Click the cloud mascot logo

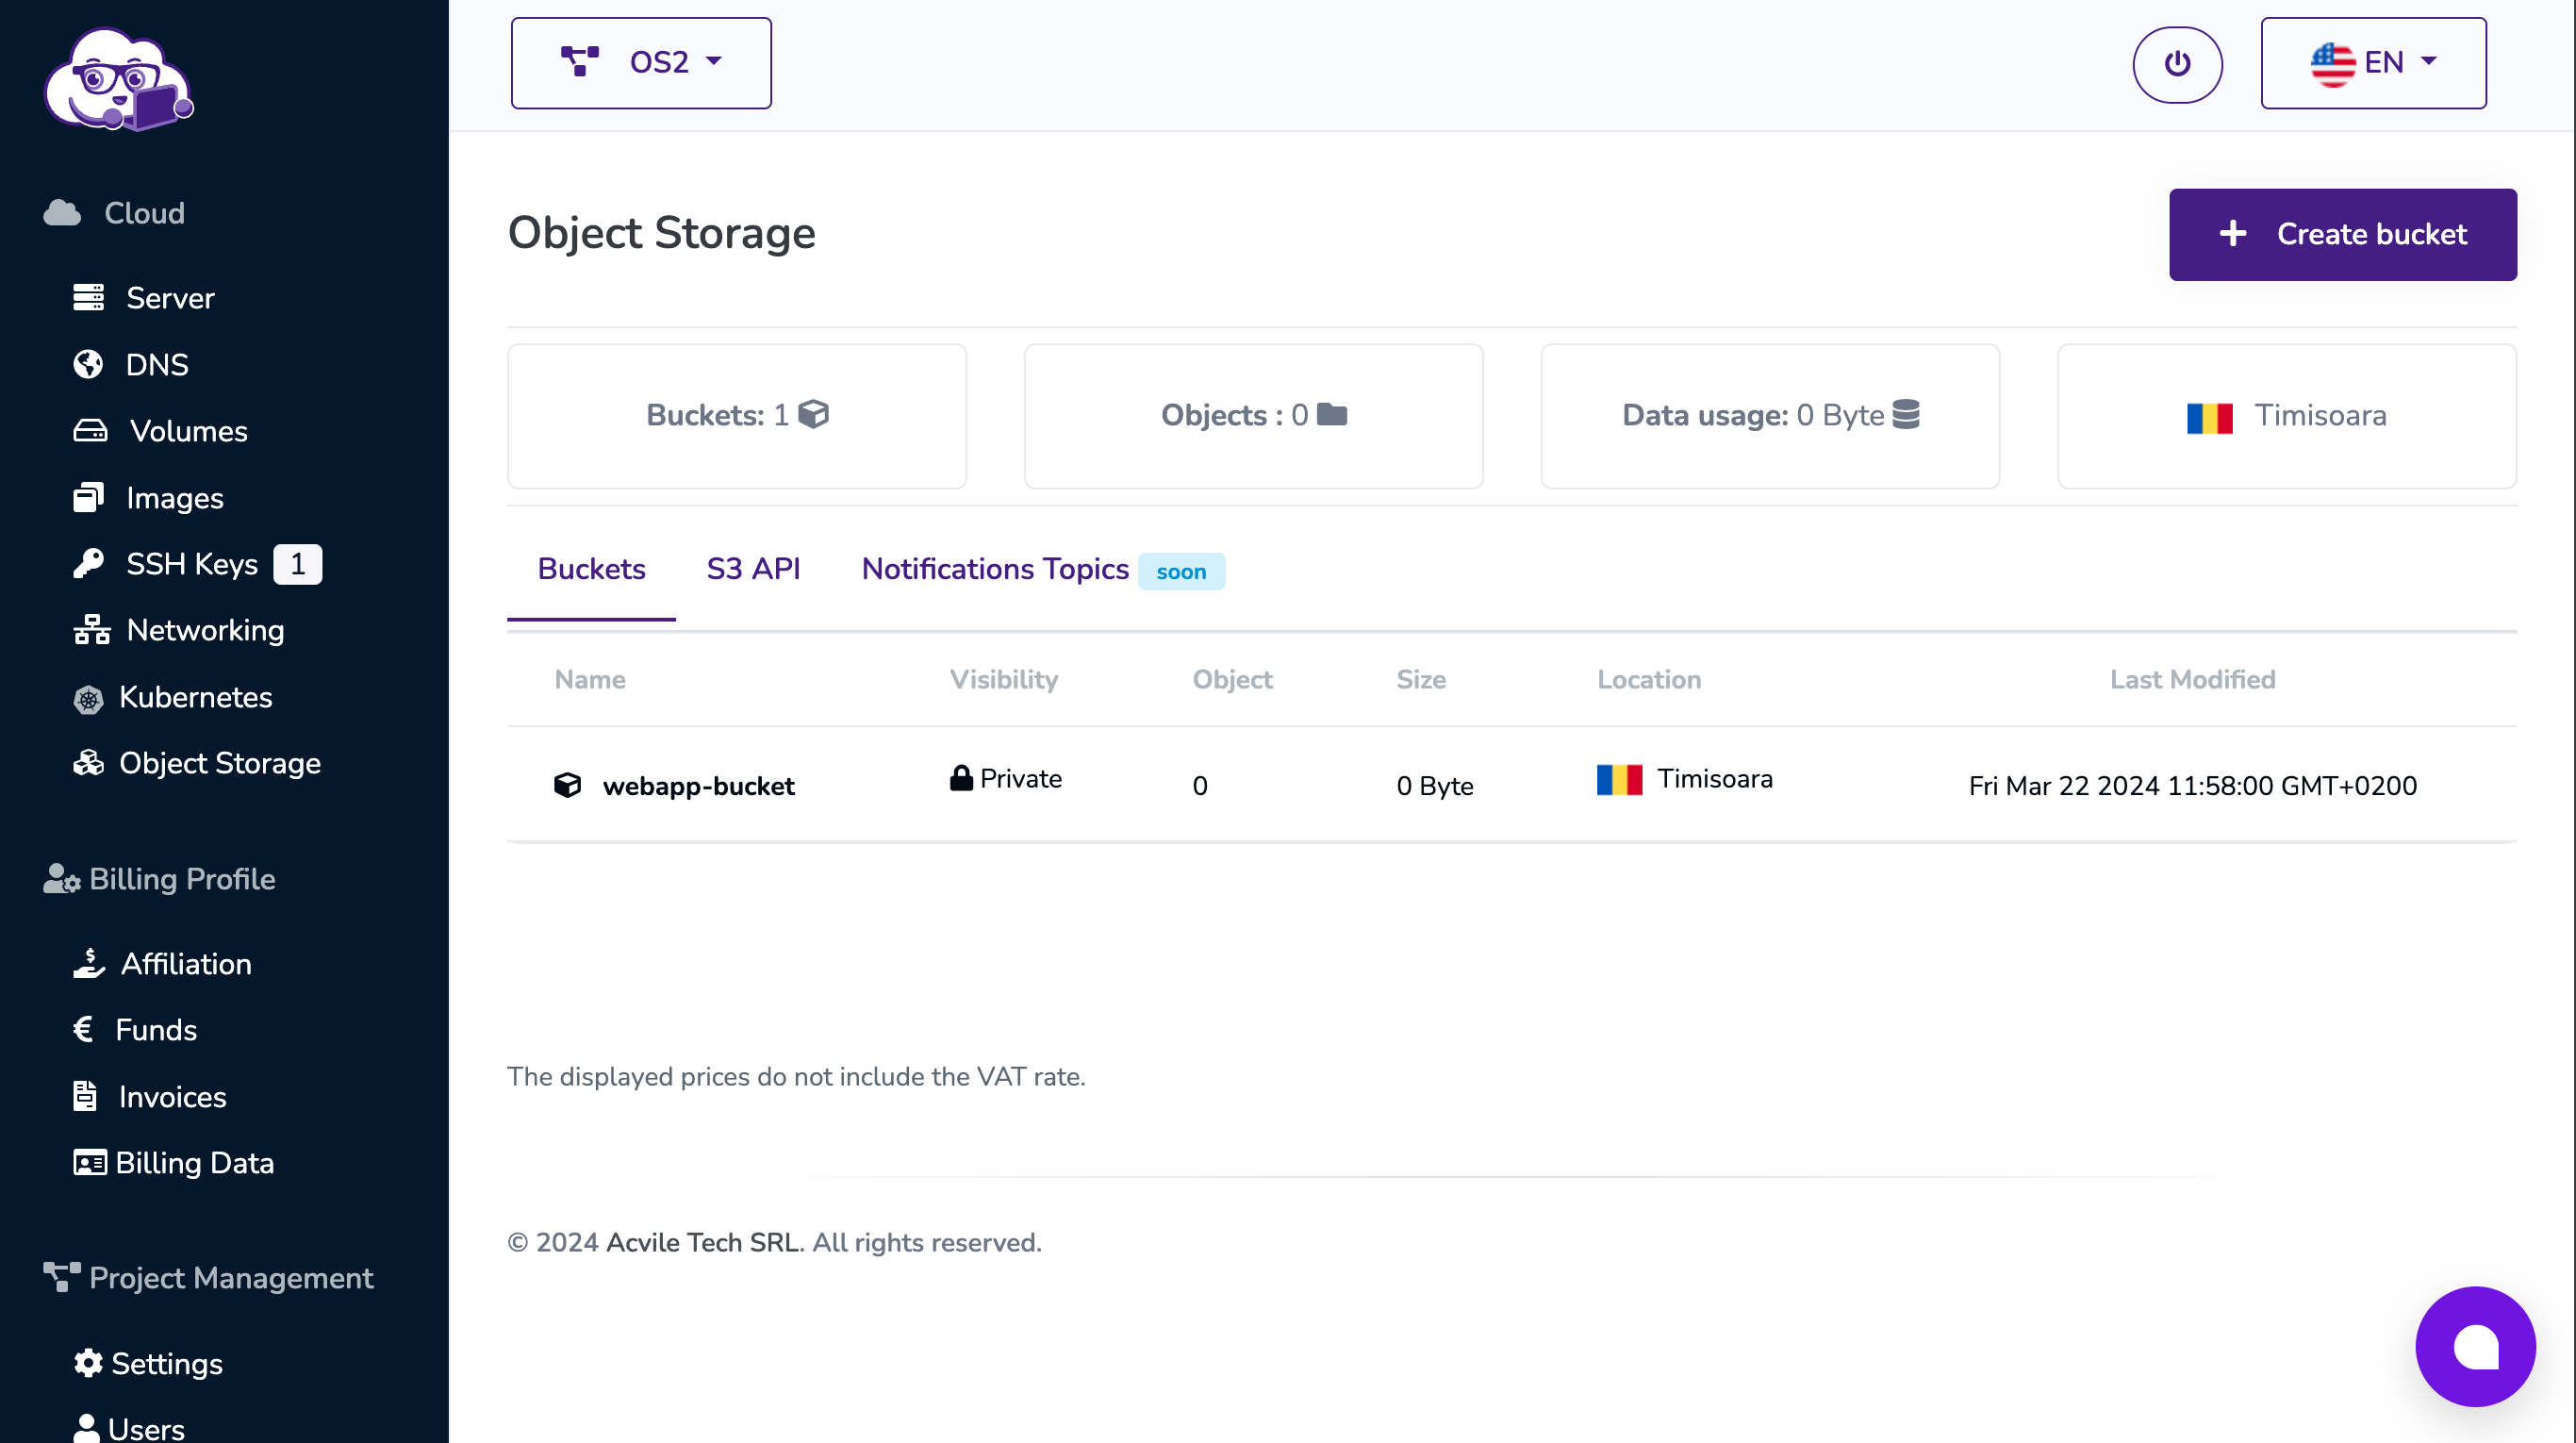point(118,80)
